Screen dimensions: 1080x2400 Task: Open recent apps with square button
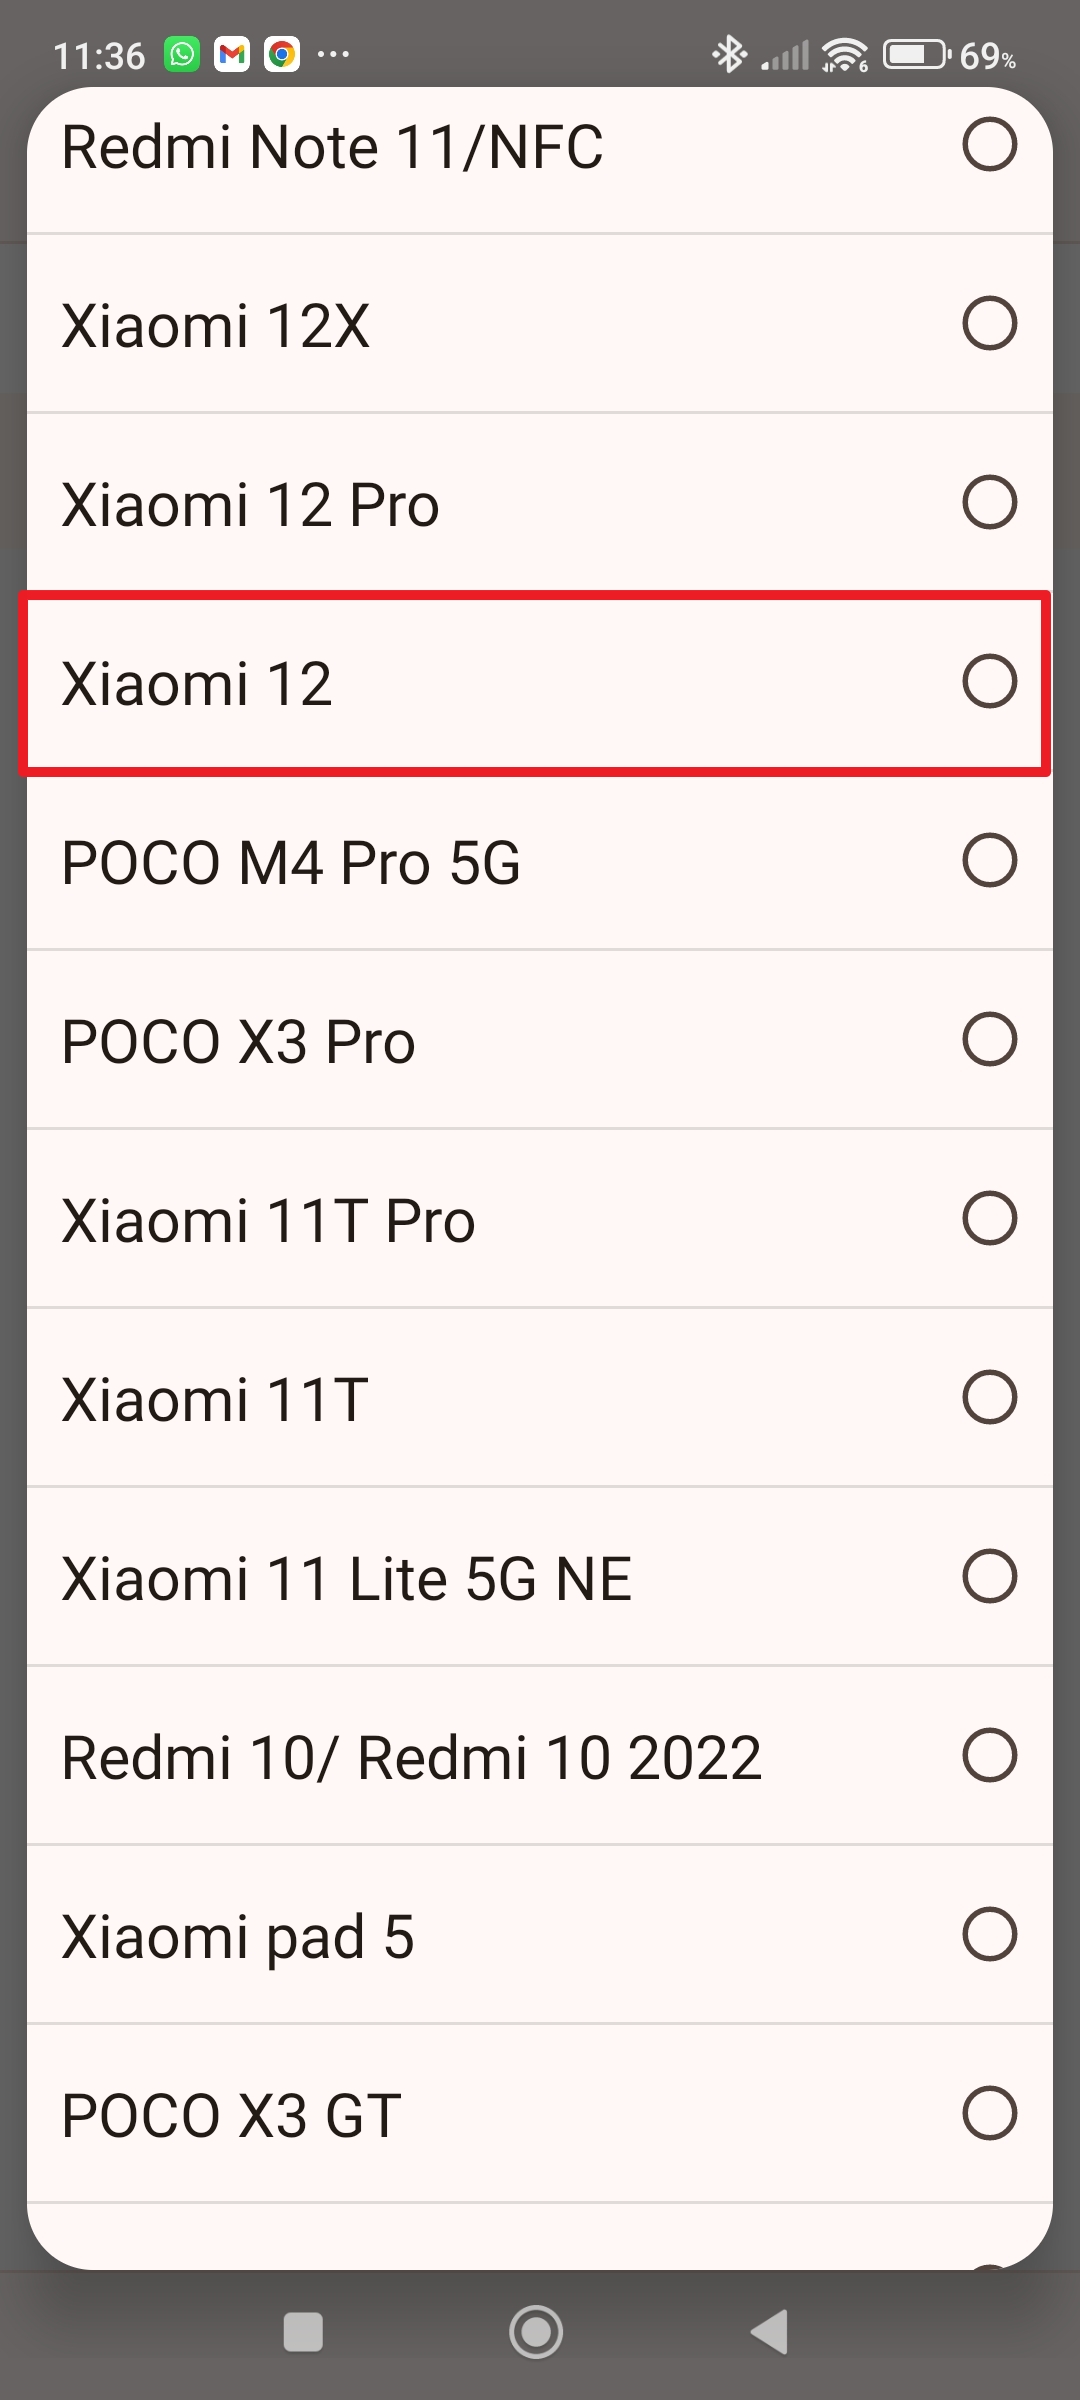click(x=303, y=2332)
